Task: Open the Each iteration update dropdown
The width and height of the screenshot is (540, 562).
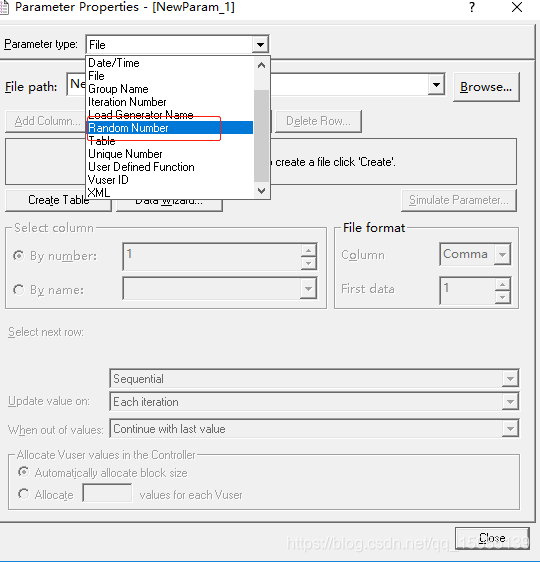Action: [x=510, y=402]
